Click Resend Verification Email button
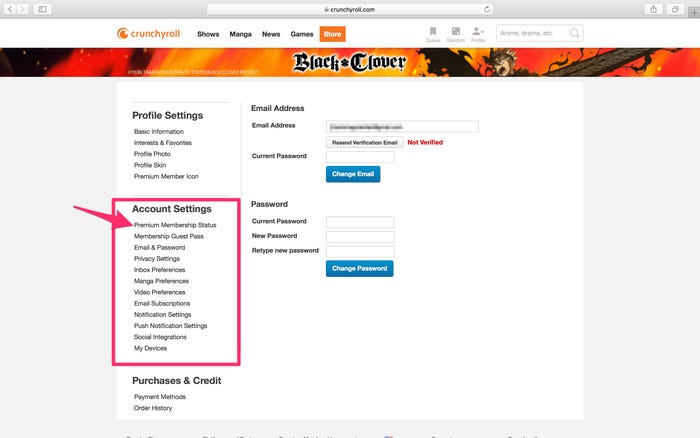The width and height of the screenshot is (700, 438). tap(364, 142)
